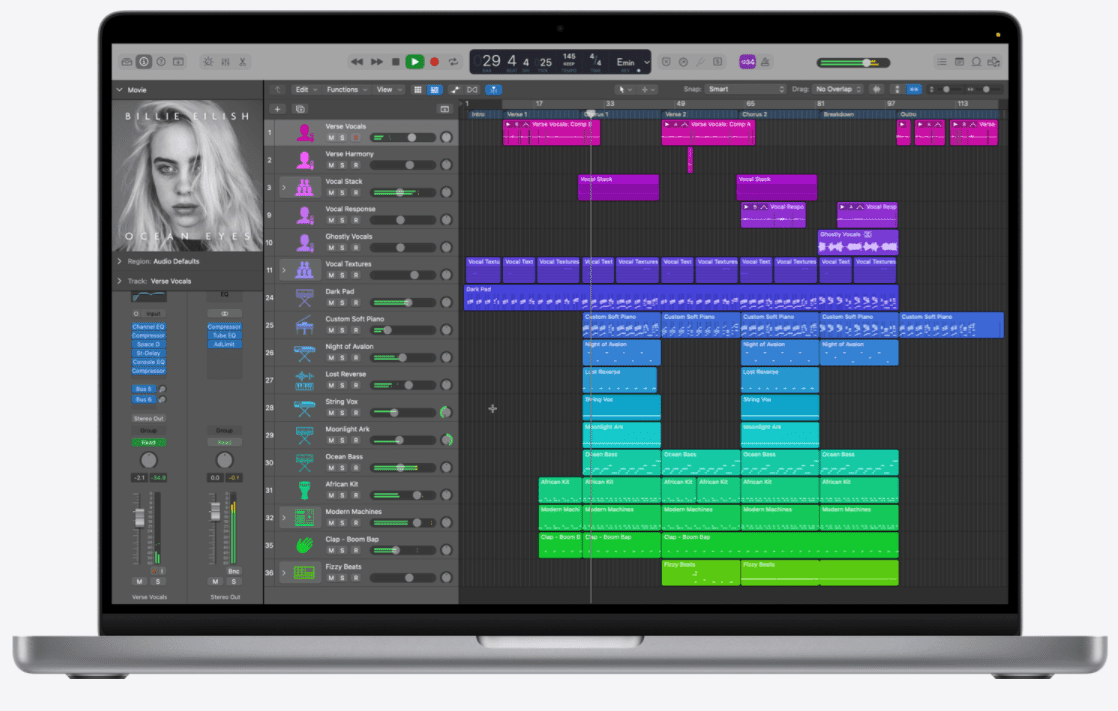Click the Channel EQ plugin slot
This screenshot has height=711, width=1118.
(x=148, y=327)
